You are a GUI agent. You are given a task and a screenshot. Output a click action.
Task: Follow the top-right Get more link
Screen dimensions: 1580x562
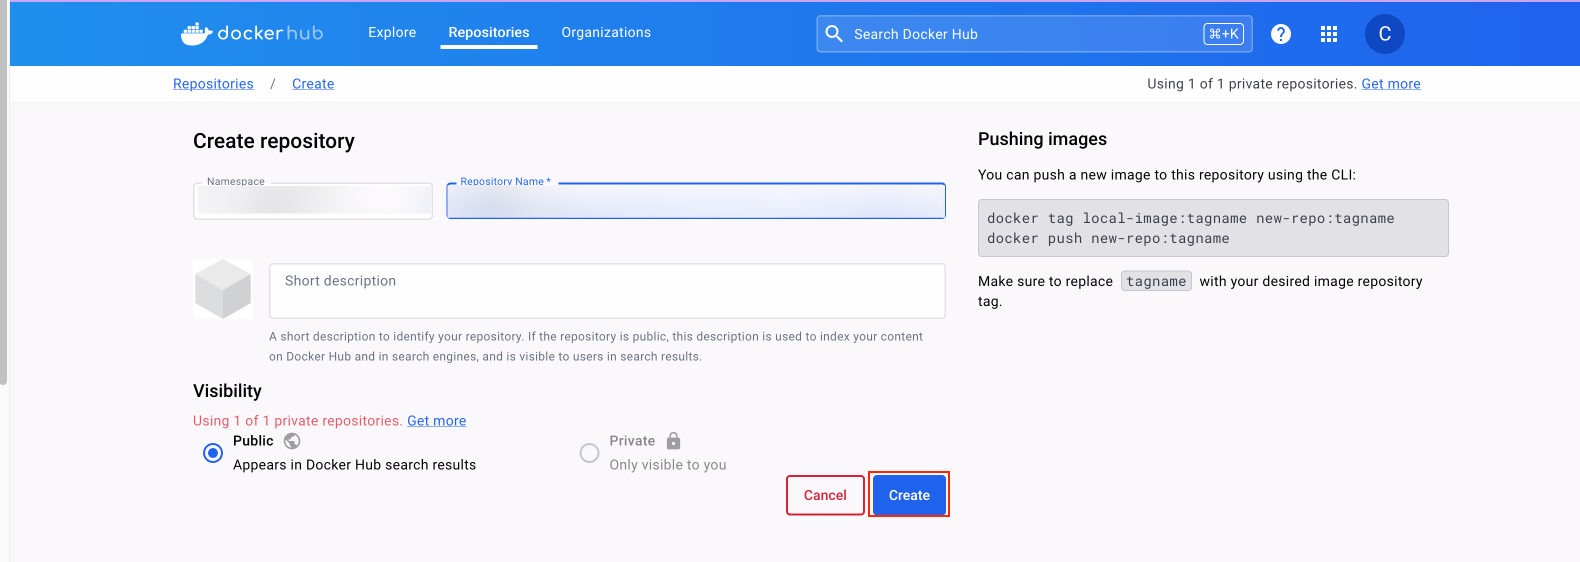click(x=1390, y=84)
